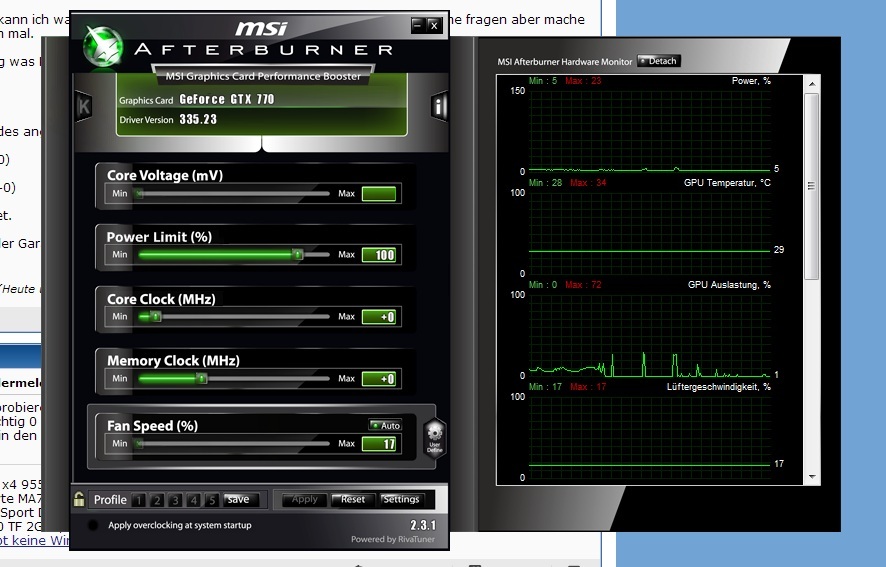Click the Memory Clock slider handle
Image resolution: width=886 pixels, height=567 pixels.
pos(202,379)
